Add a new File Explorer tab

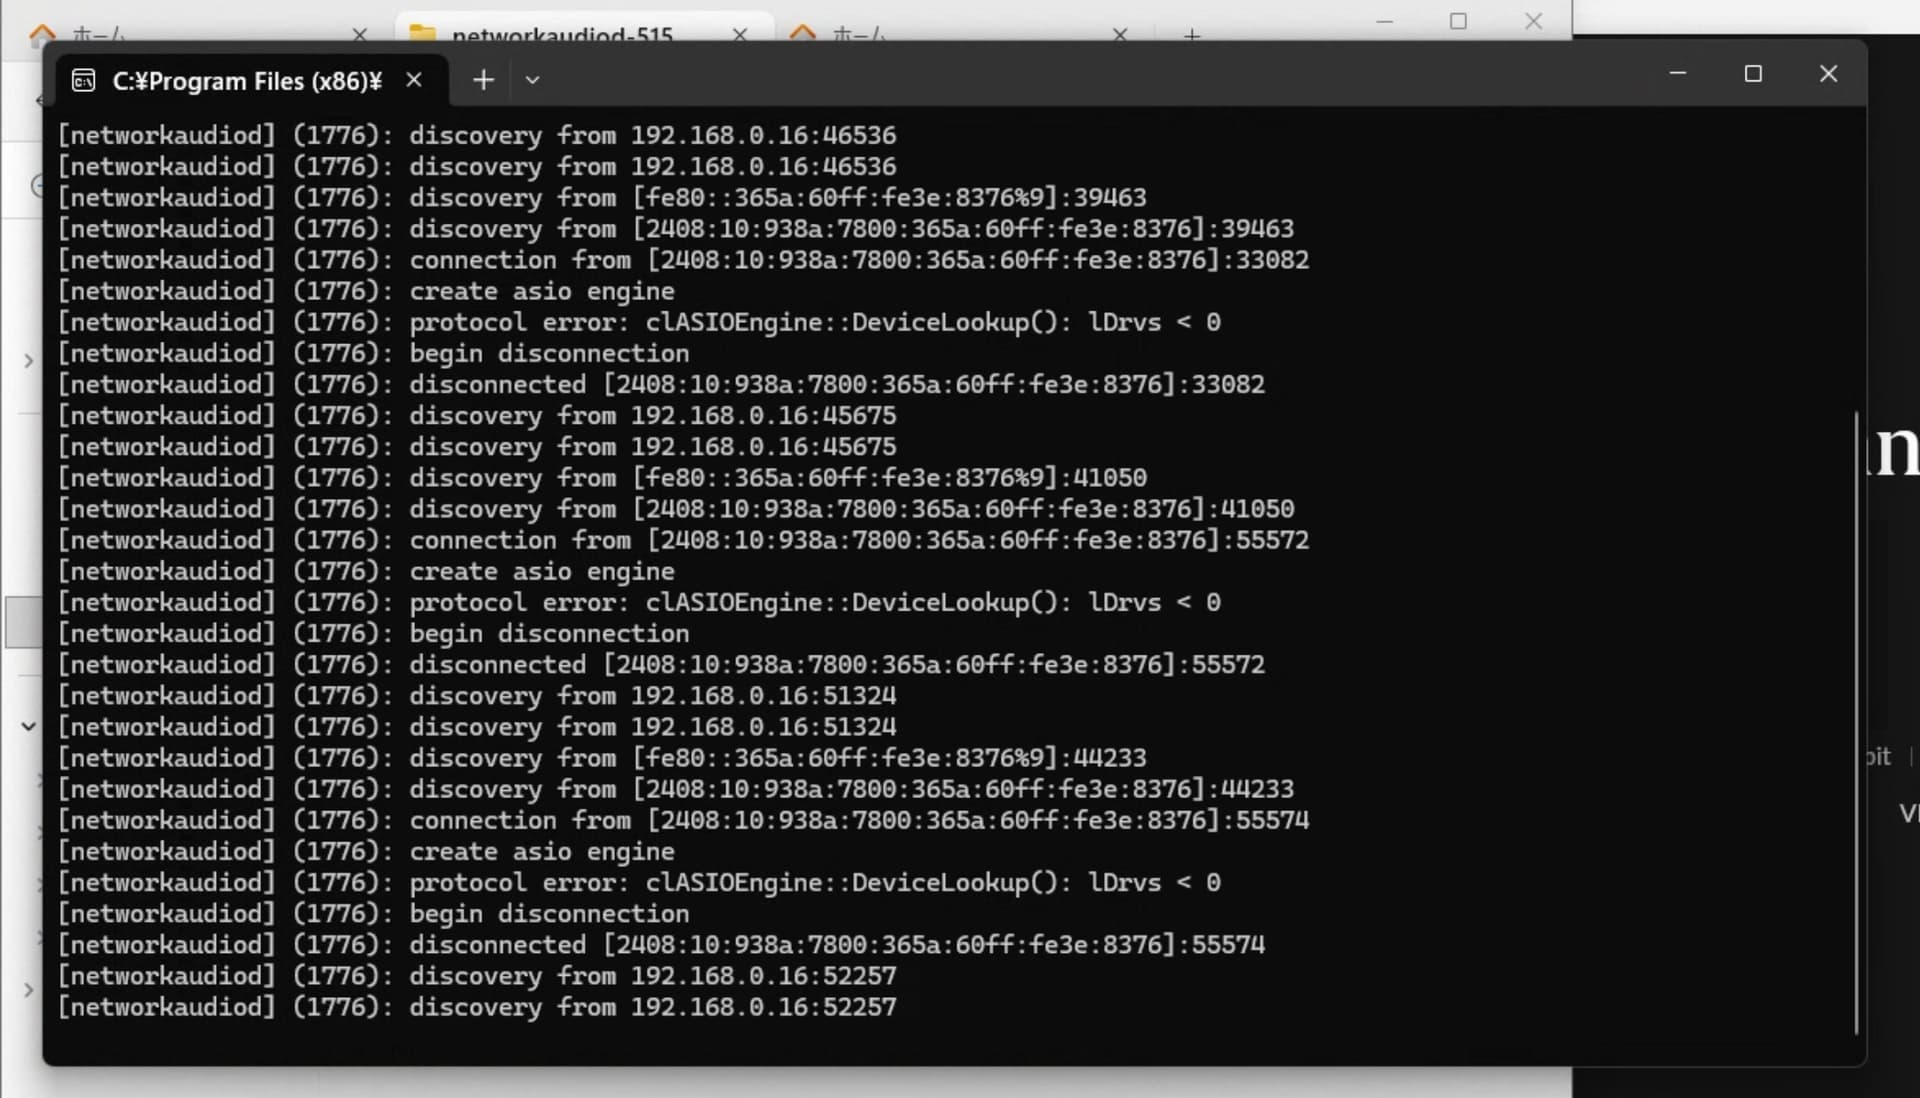point(1192,35)
